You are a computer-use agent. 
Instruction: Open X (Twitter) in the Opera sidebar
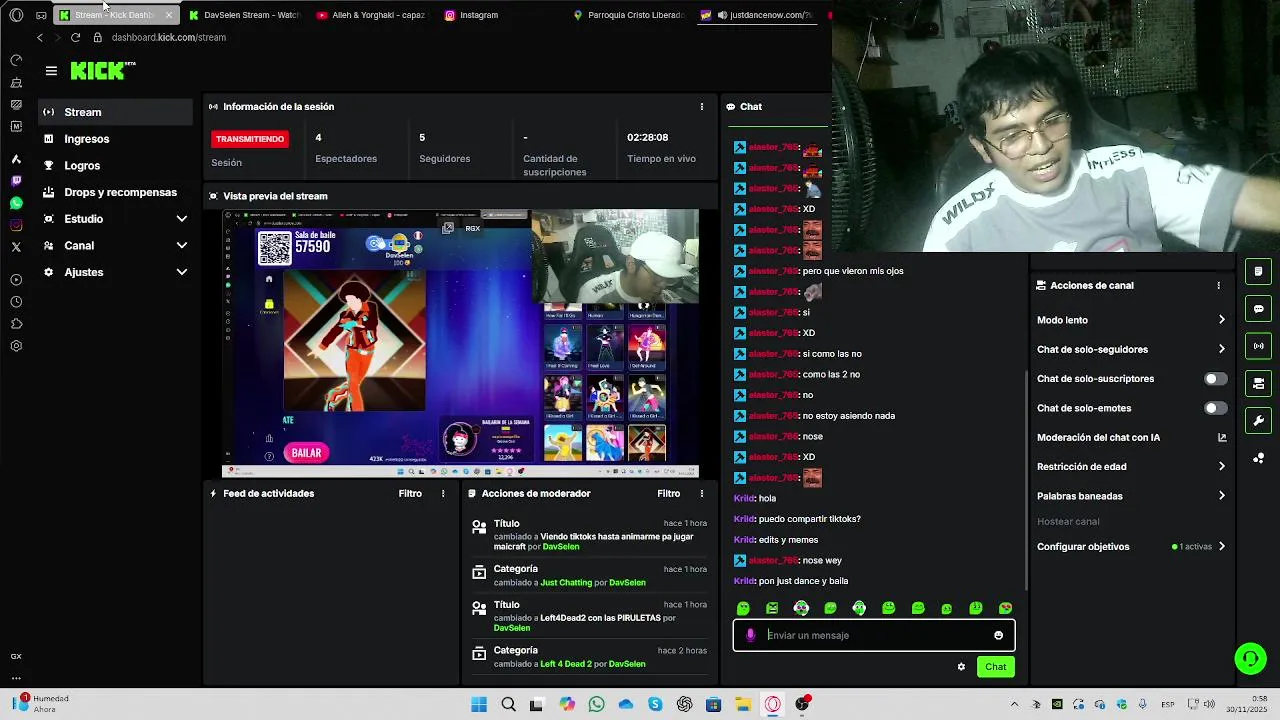(16, 247)
